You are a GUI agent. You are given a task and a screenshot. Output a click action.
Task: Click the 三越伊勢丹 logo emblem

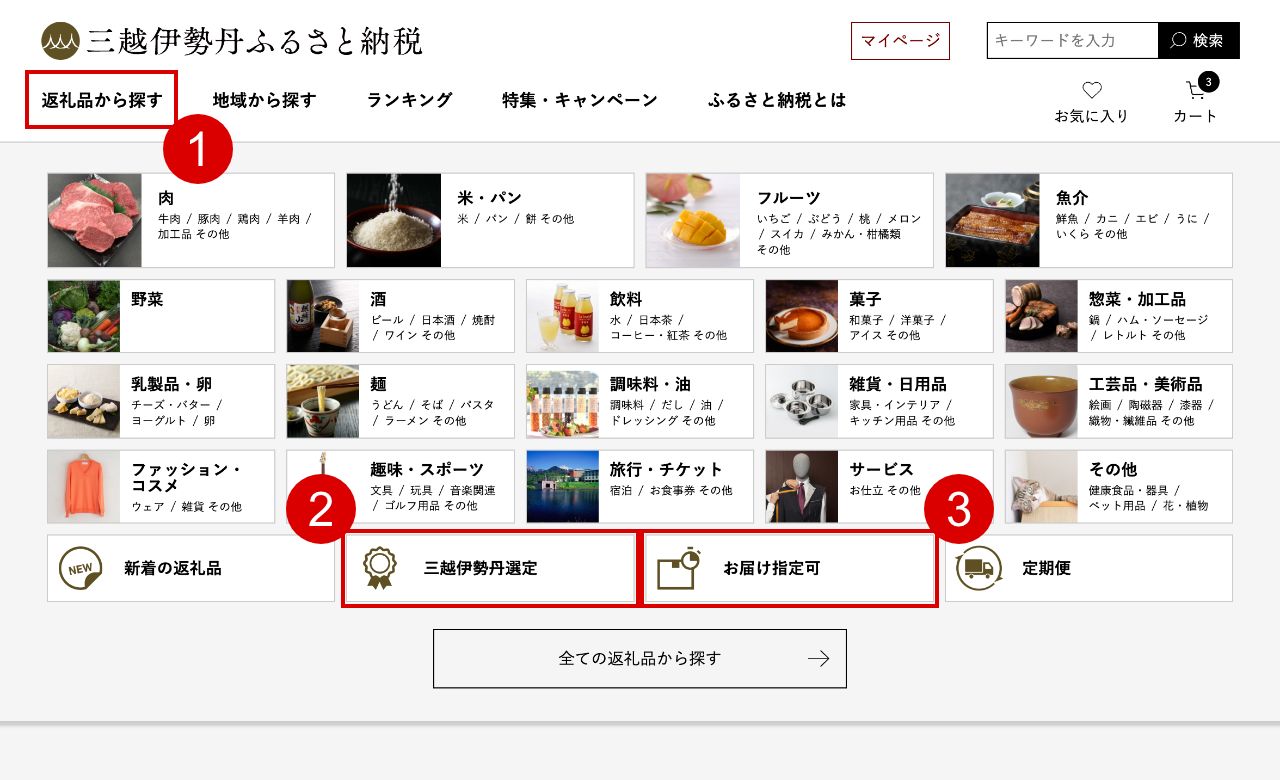pos(60,41)
